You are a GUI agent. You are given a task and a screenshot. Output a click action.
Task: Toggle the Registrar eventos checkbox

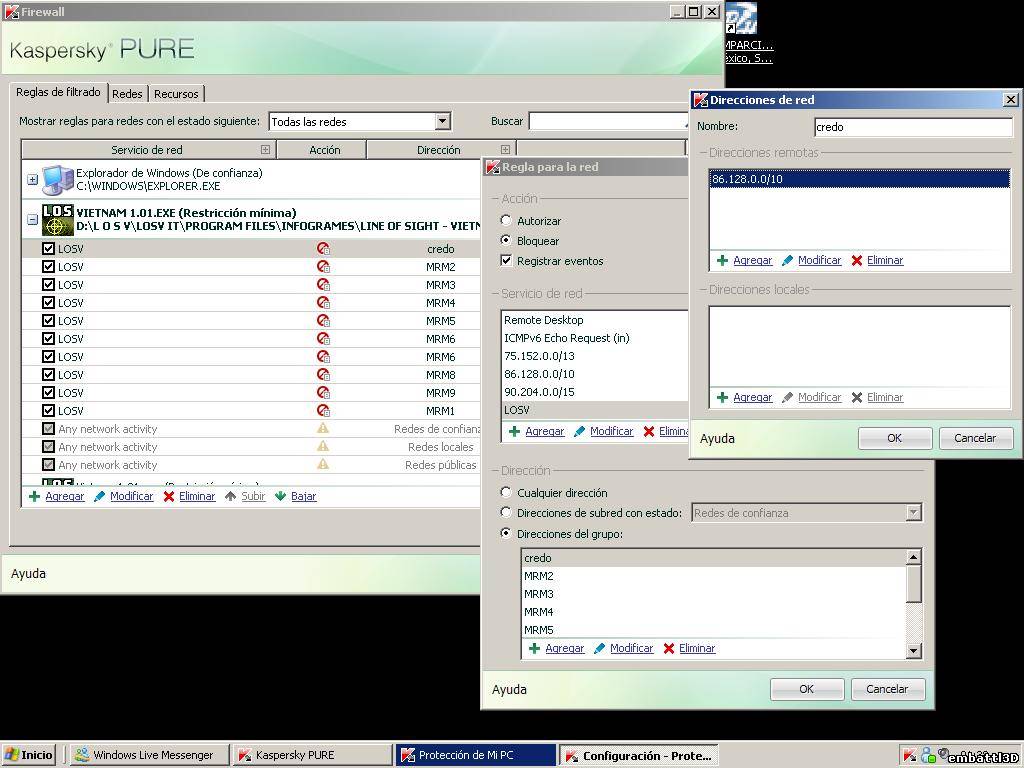(x=506, y=261)
